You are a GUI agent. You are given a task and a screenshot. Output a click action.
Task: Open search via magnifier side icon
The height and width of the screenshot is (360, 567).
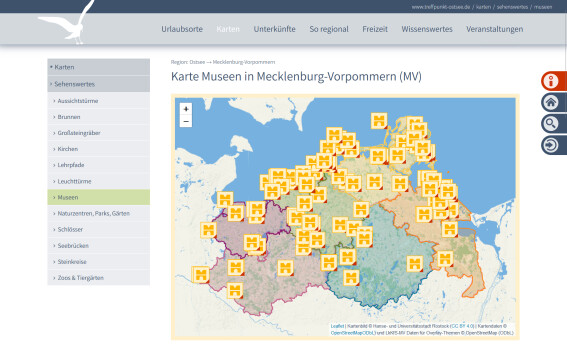tap(554, 124)
